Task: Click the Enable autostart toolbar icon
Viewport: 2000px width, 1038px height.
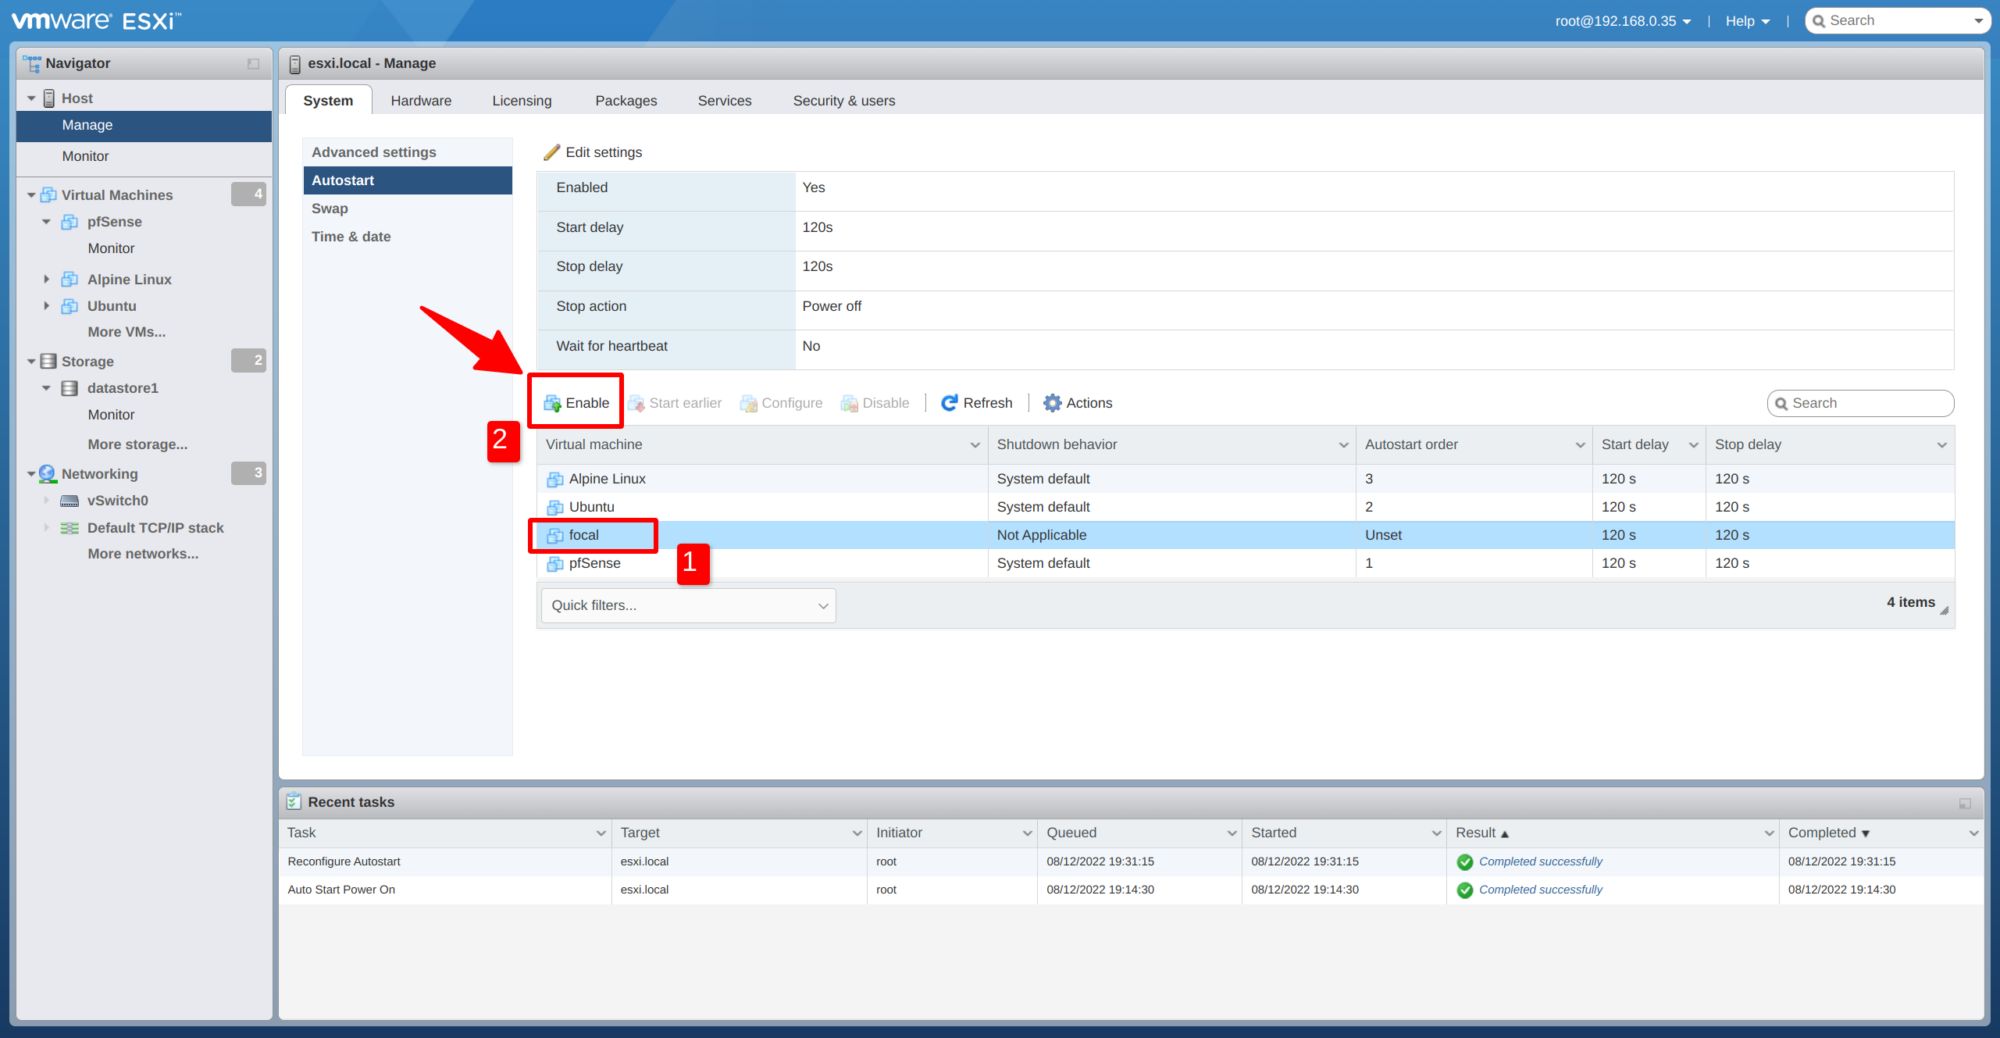Action: tap(552, 403)
